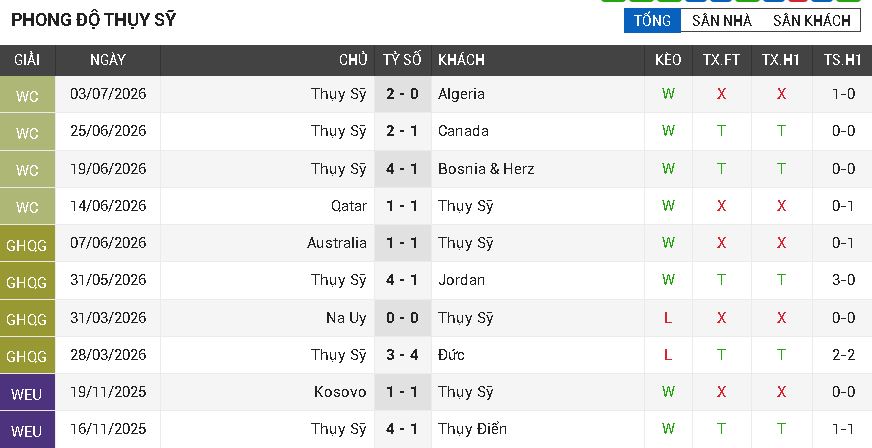The height and width of the screenshot is (448, 872).
Task: Switch to the TỔNG tab
Action: click(x=652, y=21)
